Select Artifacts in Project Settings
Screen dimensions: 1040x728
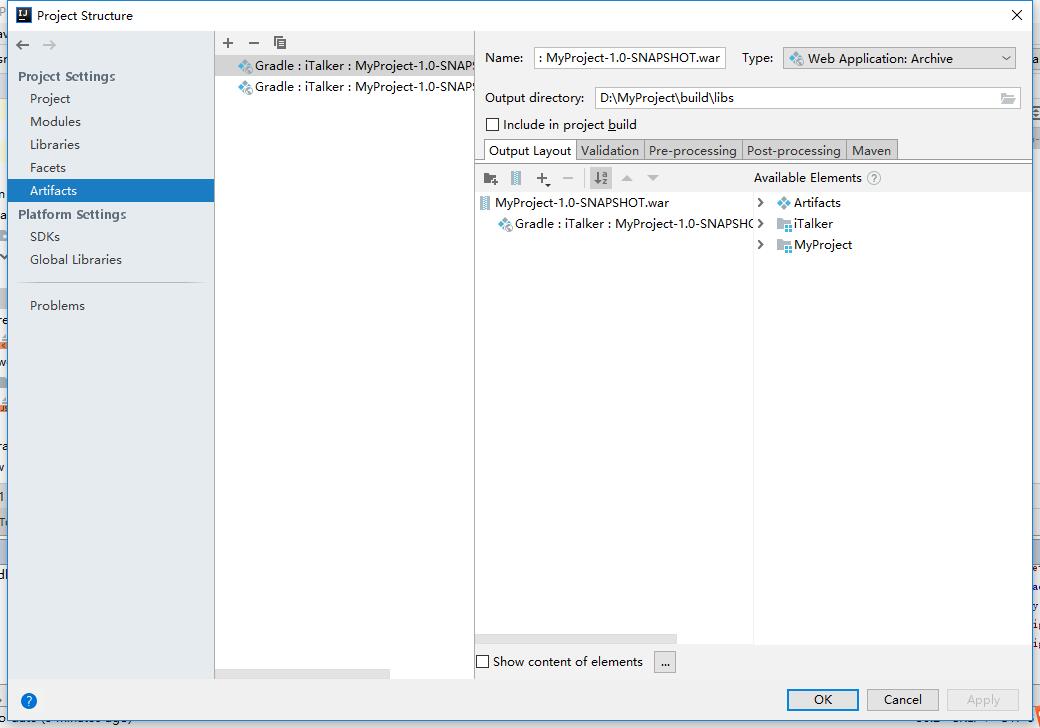111,190
